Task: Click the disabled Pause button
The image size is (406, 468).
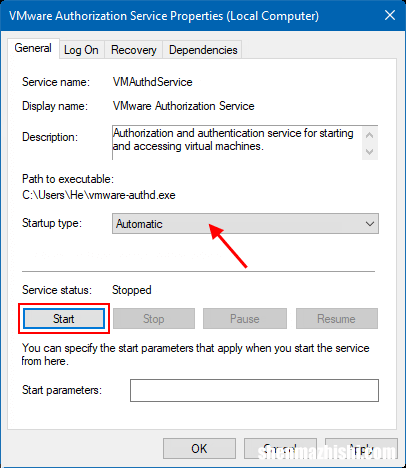Action: [x=245, y=319]
